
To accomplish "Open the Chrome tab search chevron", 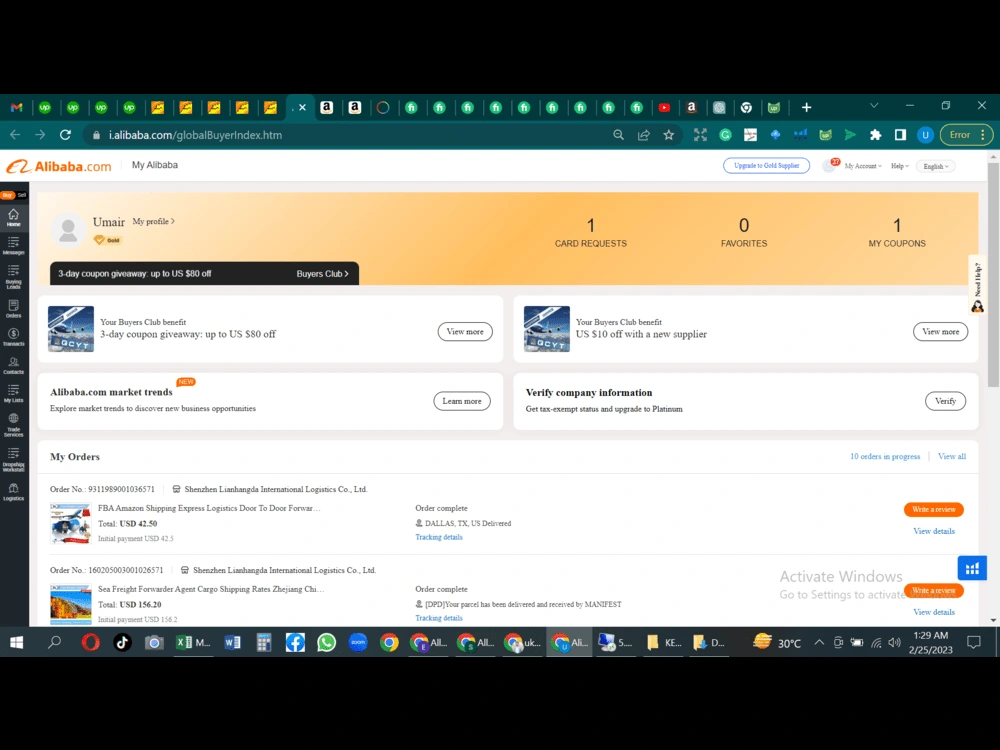I will (874, 106).
